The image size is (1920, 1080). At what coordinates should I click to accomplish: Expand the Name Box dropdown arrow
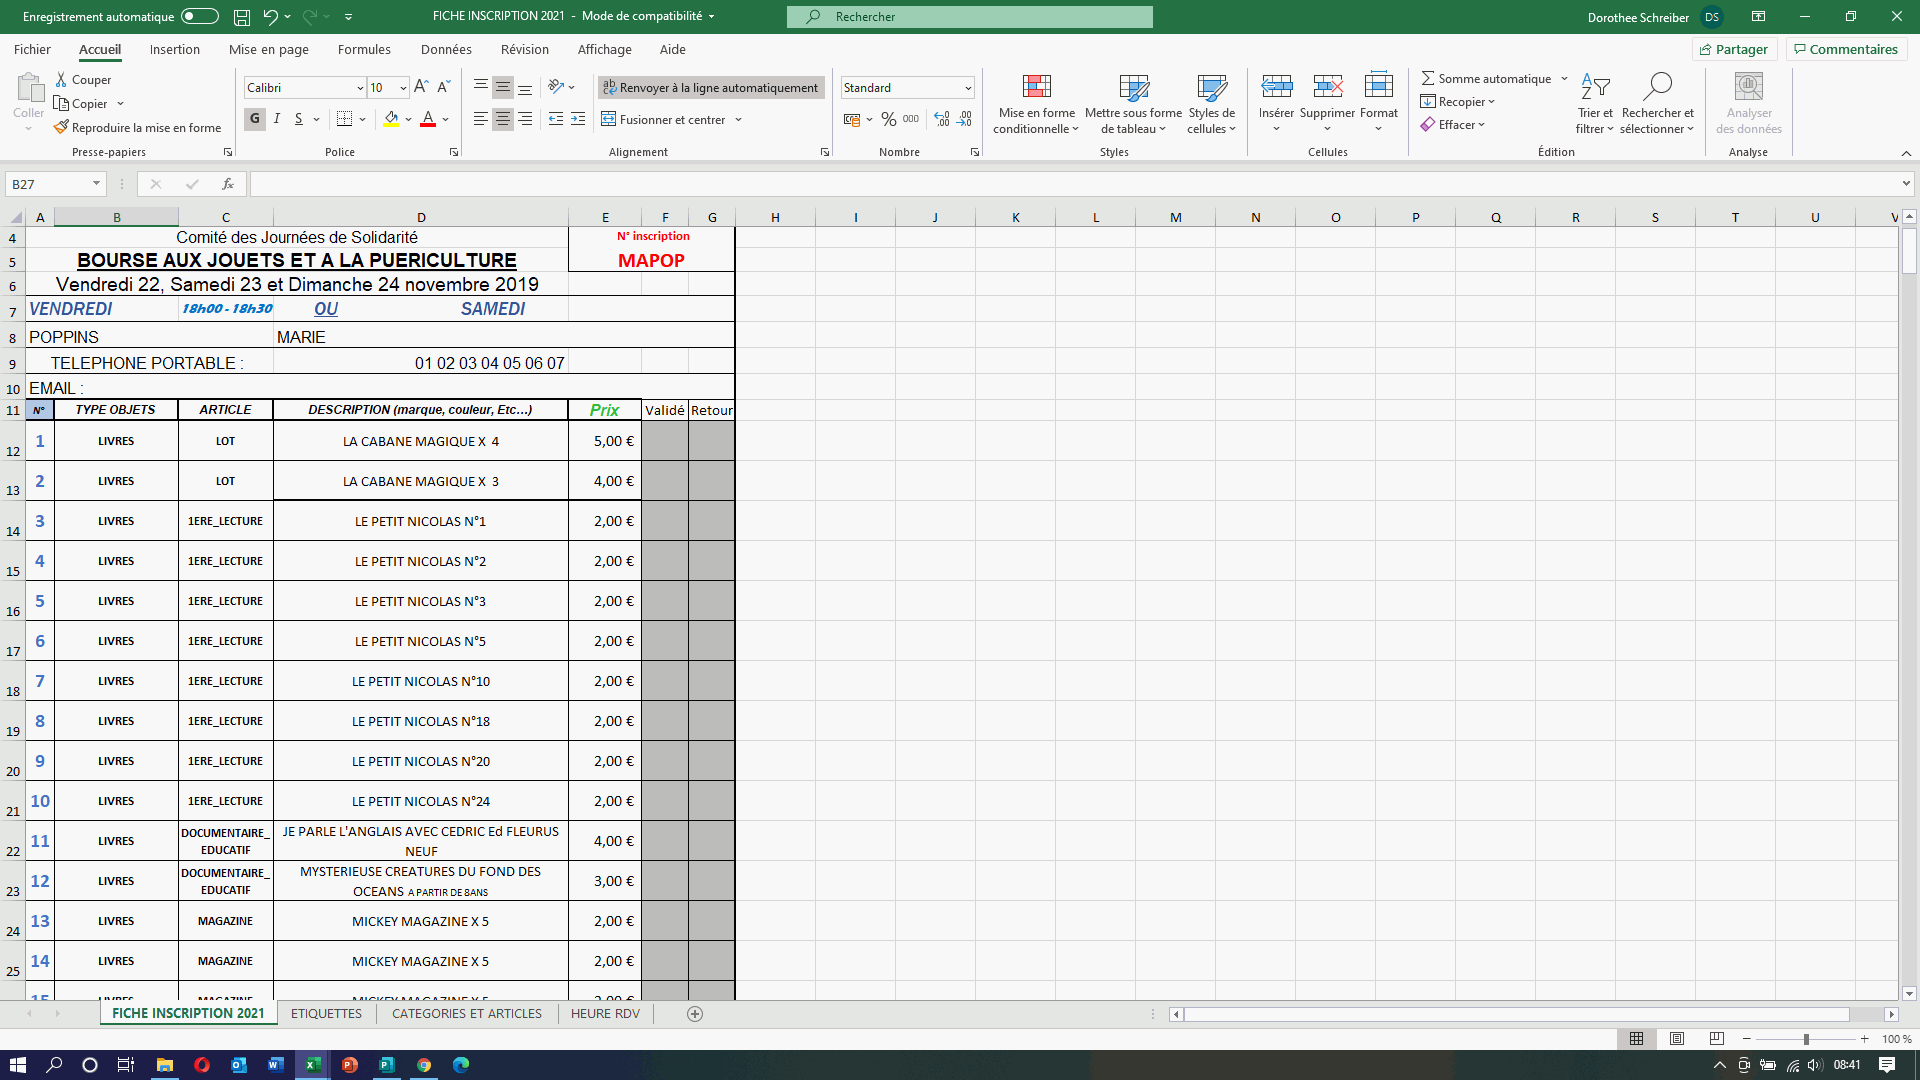pos(96,184)
